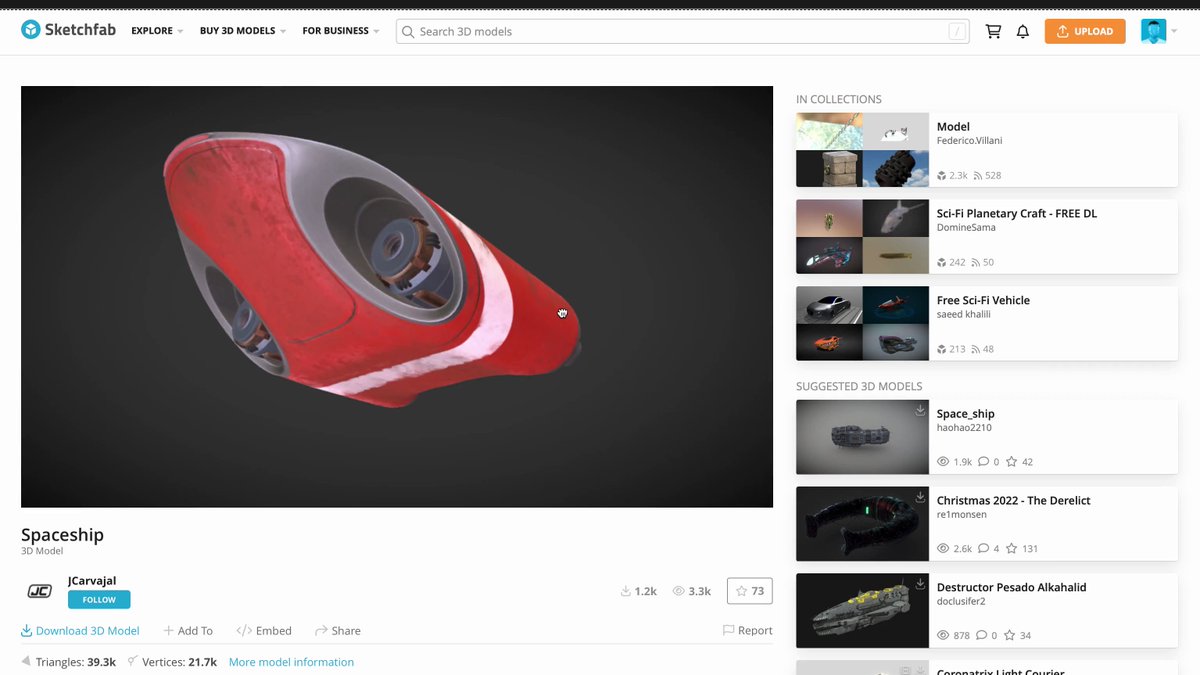Click the download icon on Space_ship thumbnail
This screenshot has height=675, width=1200.
(920, 410)
